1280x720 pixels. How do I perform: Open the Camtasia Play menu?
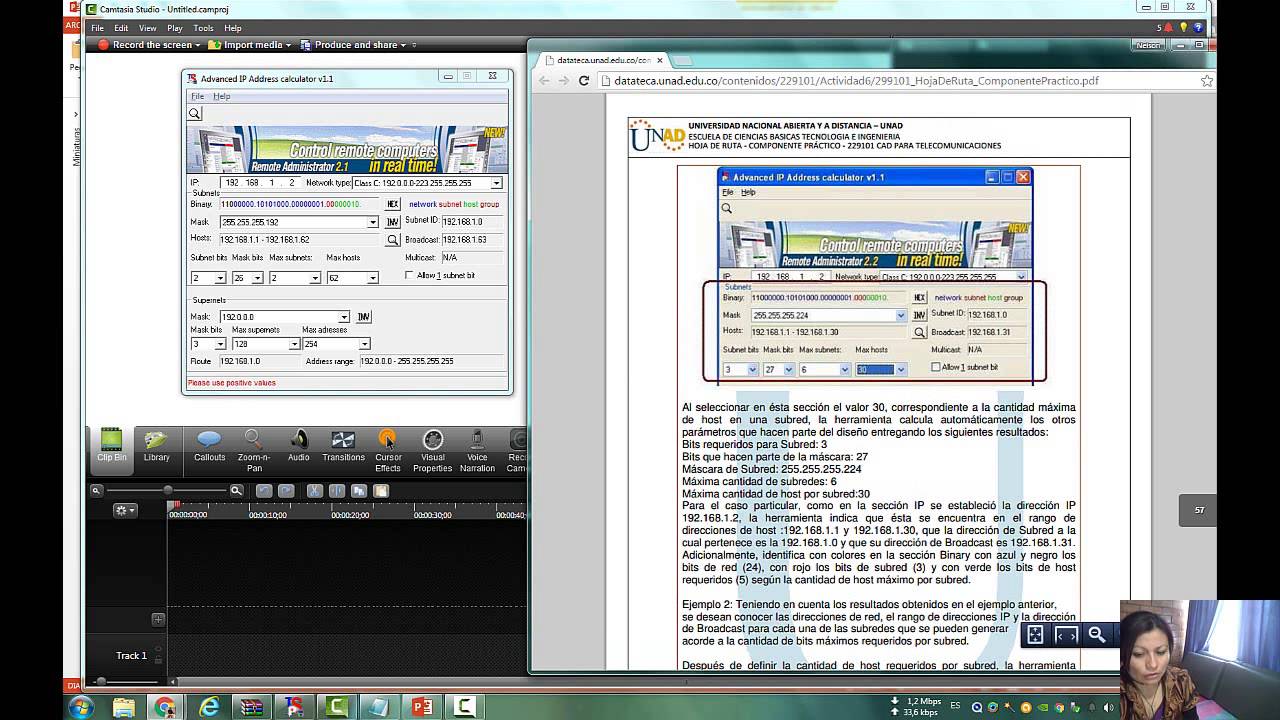tap(175, 28)
